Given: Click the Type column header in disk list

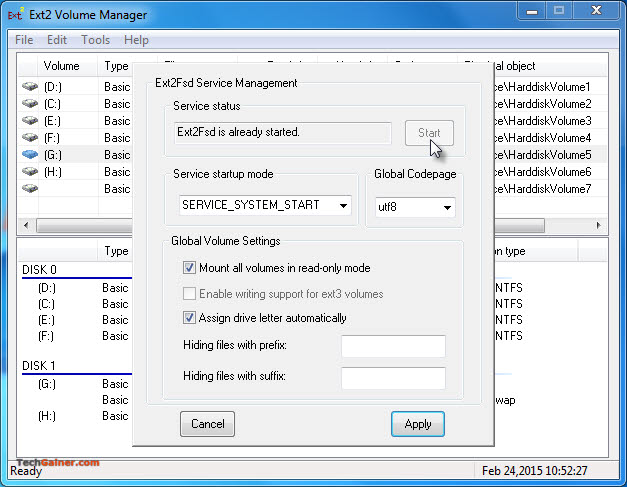Looking at the screenshot, I should pos(116,251).
